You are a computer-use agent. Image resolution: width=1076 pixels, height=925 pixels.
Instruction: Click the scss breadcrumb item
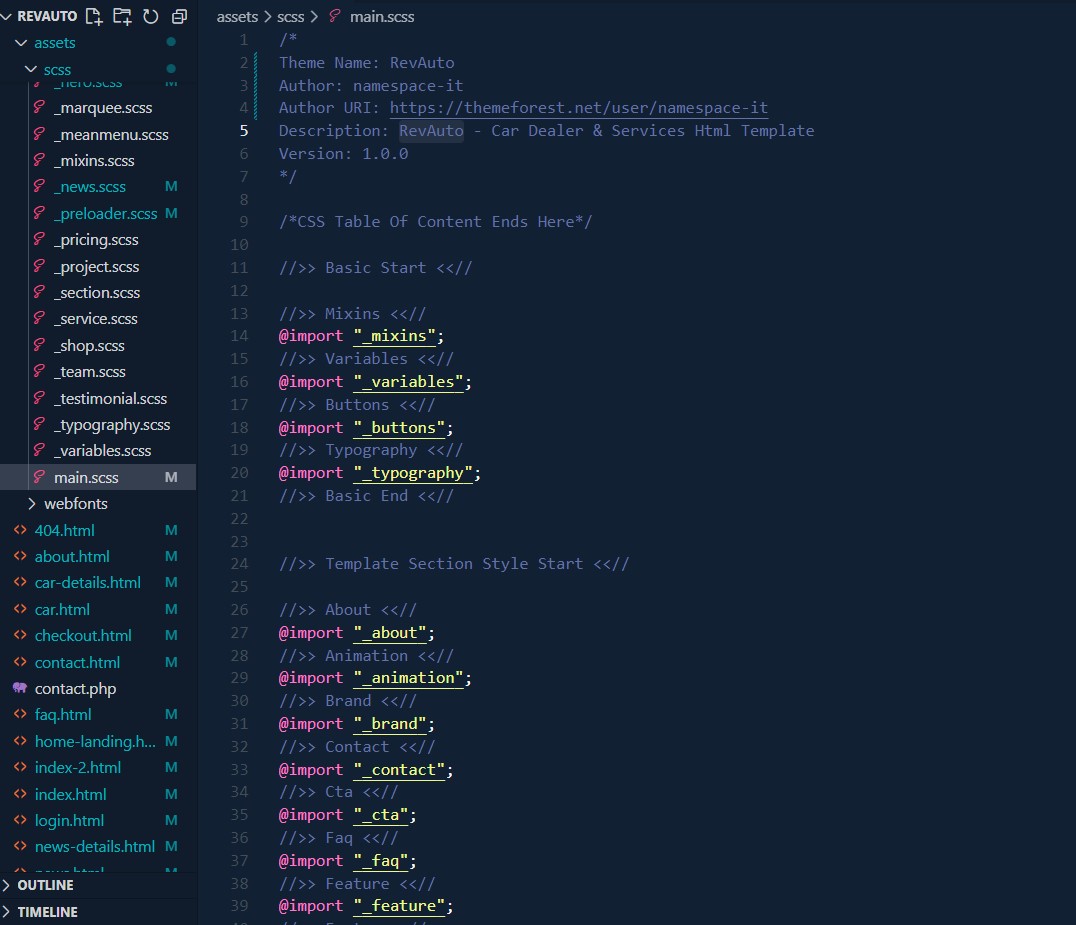coord(291,17)
